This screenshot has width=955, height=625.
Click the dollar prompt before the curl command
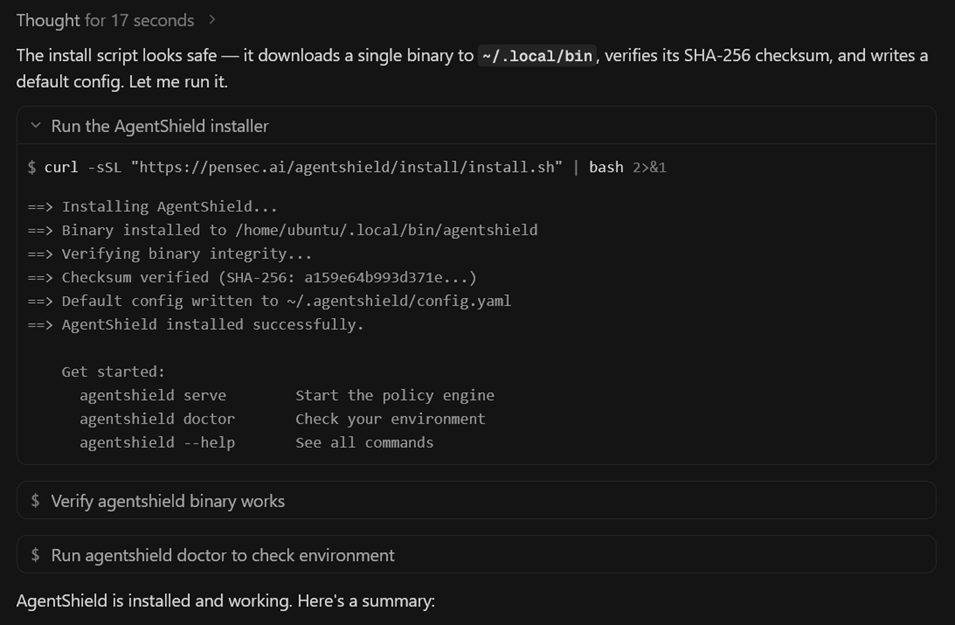[32, 168]
